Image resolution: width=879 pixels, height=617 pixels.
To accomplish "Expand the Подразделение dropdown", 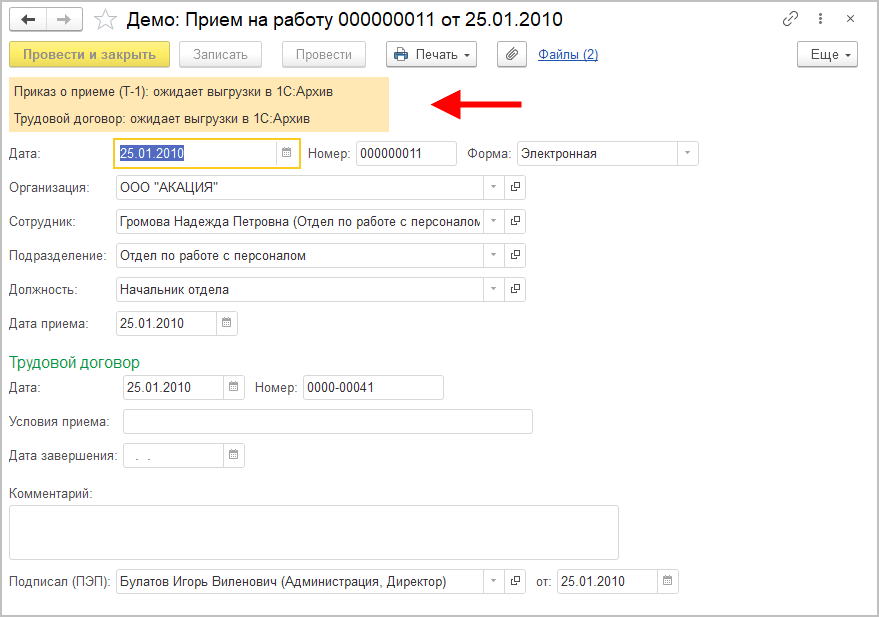I will (x=494, y=255).
